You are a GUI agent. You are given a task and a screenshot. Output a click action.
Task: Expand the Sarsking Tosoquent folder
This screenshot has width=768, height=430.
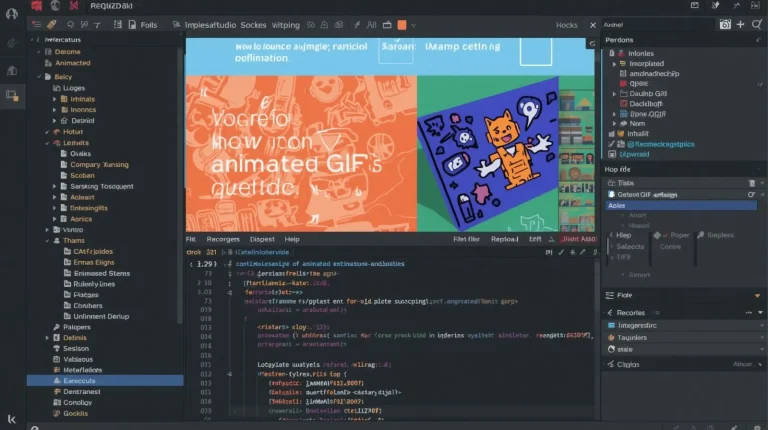tap(55, 187)
